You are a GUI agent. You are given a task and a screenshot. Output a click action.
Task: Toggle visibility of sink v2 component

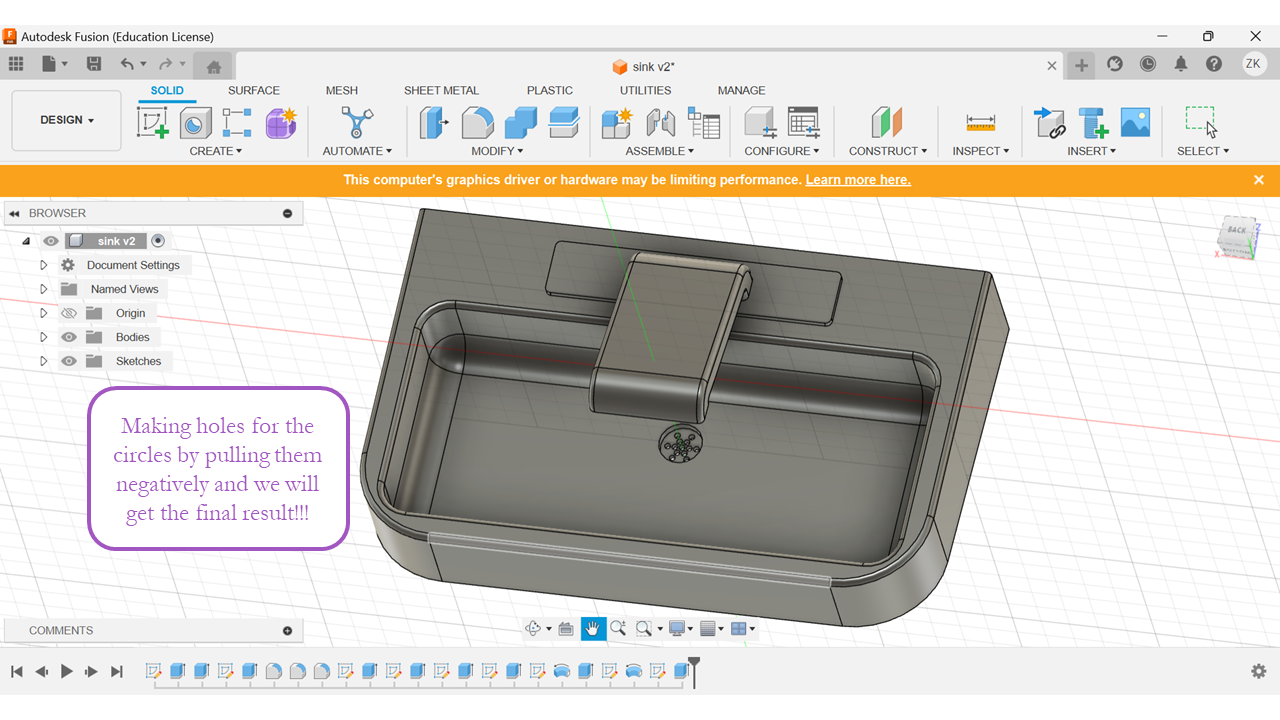coord(51,241)
